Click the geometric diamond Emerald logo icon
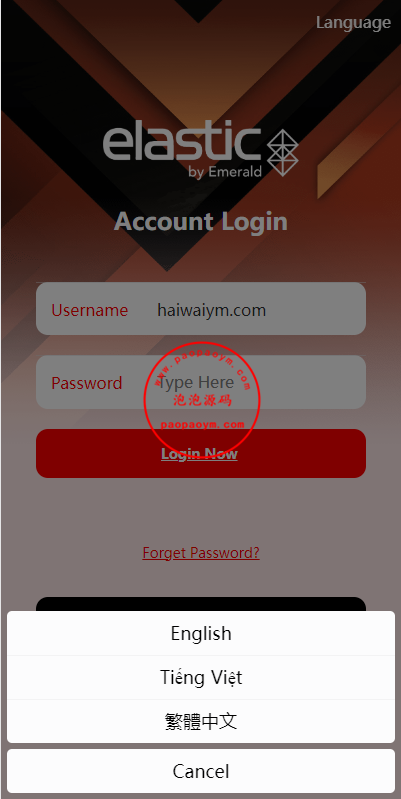The width and height of the screenshot is (401, 799). [283, 153]
